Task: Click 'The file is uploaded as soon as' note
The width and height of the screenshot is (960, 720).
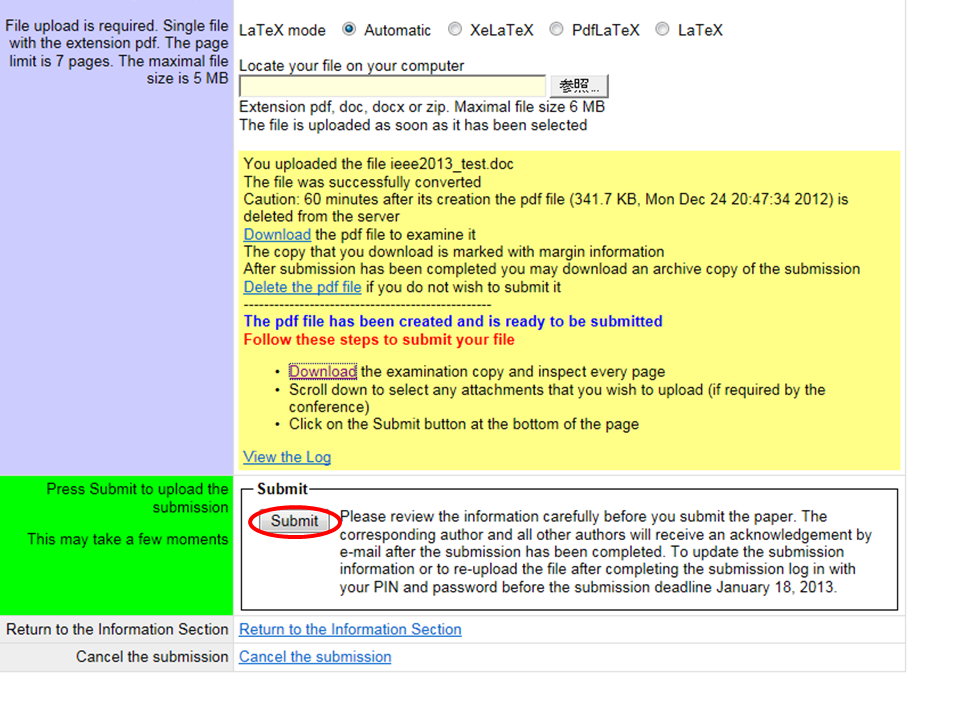Action: [x=413, y=125]
